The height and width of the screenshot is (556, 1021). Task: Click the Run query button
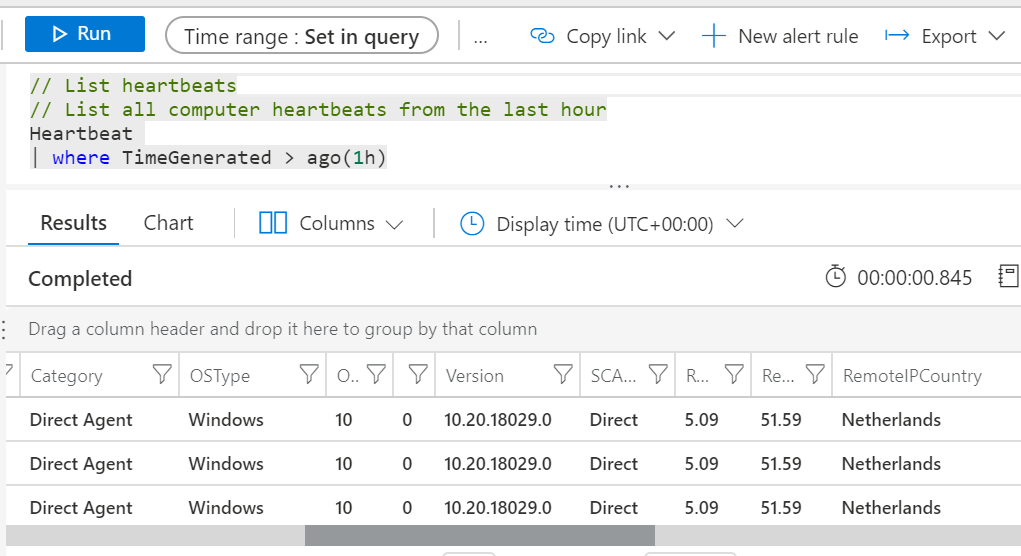84,35
